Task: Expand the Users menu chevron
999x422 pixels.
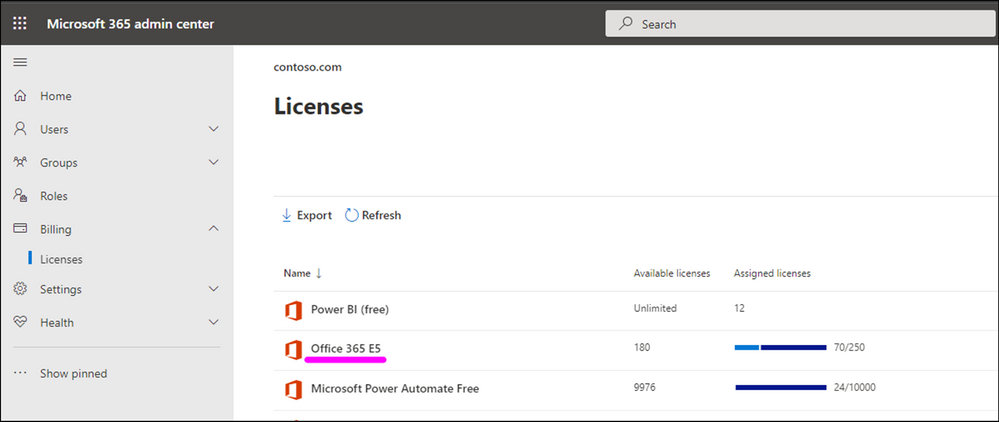Action: click(x=214, y=129)
